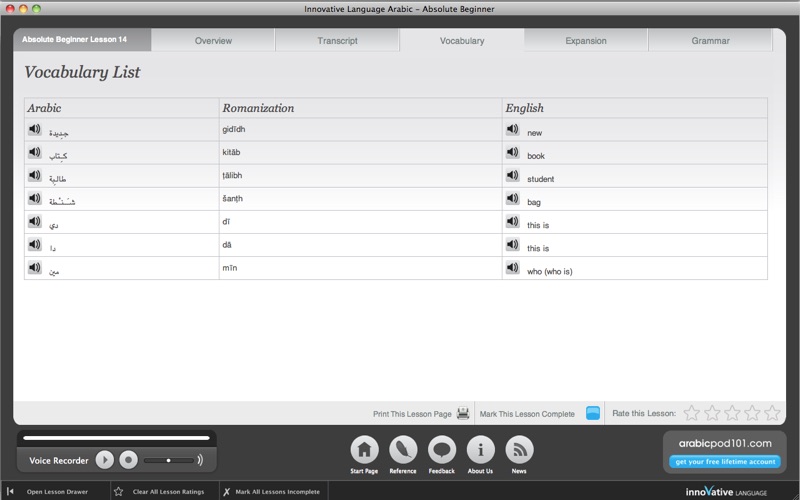The image size is (800, 500).
Task: Click the Absolute Beginner Lesson 14 label
Action: (74, 39)
